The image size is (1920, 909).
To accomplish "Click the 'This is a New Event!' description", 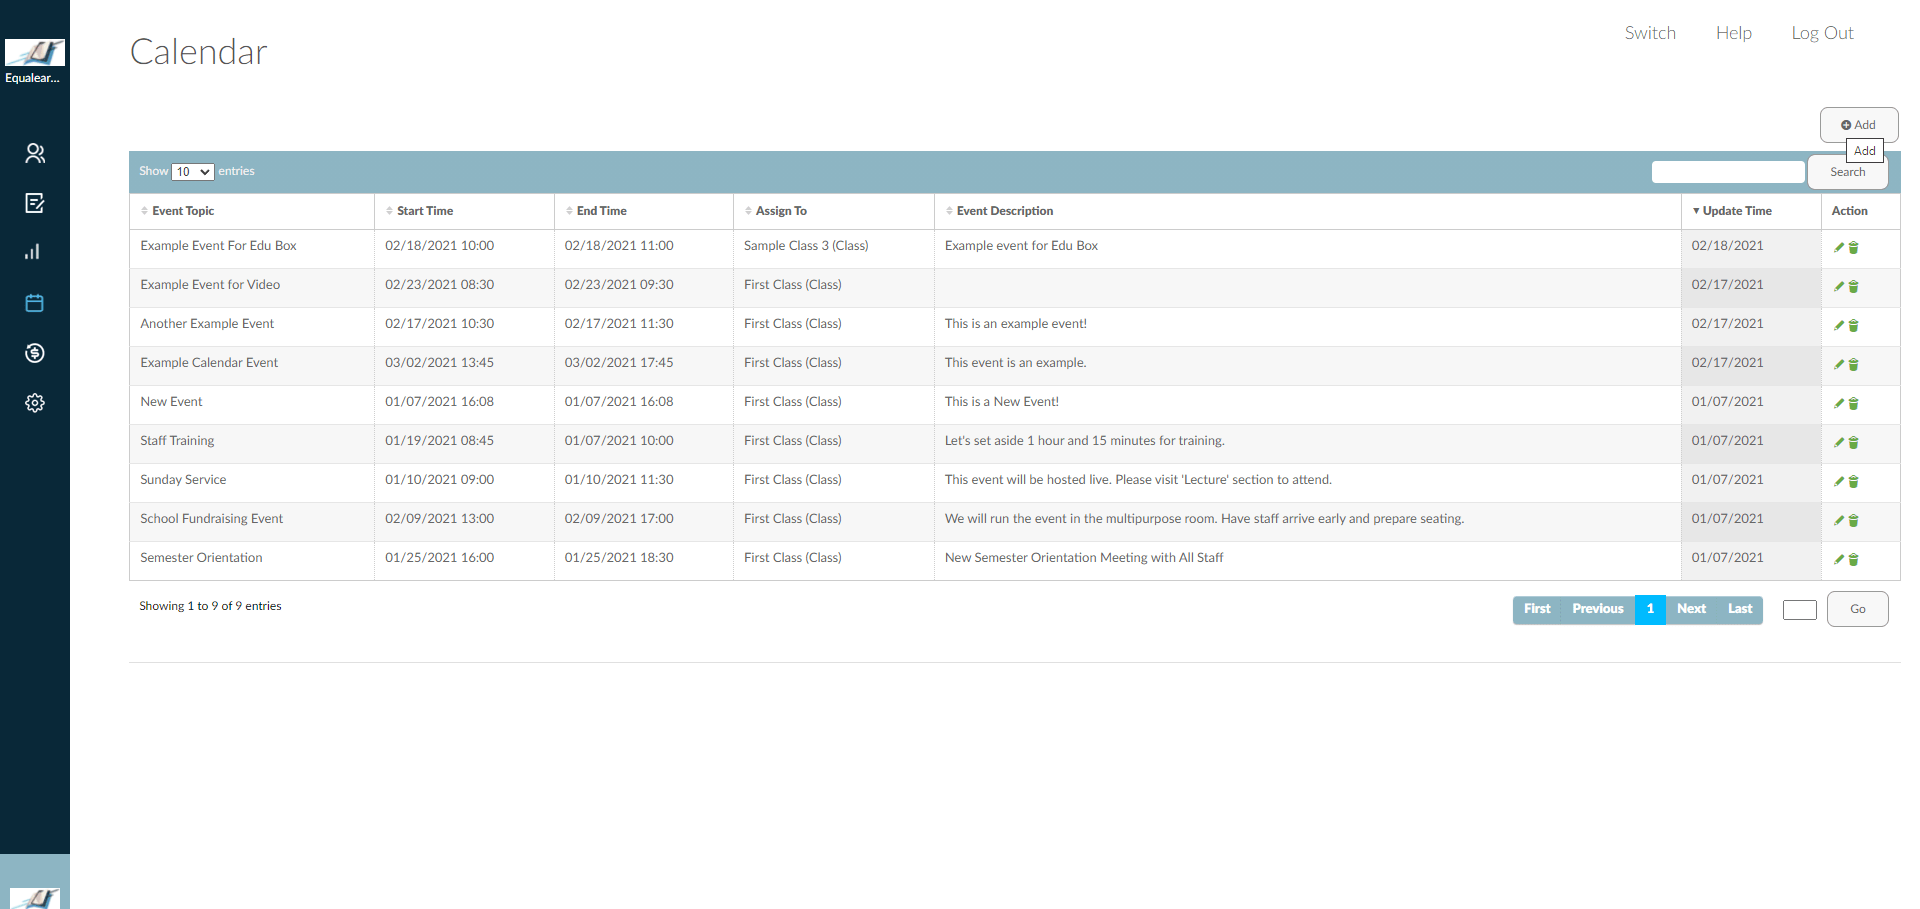I will [1001, 402].
